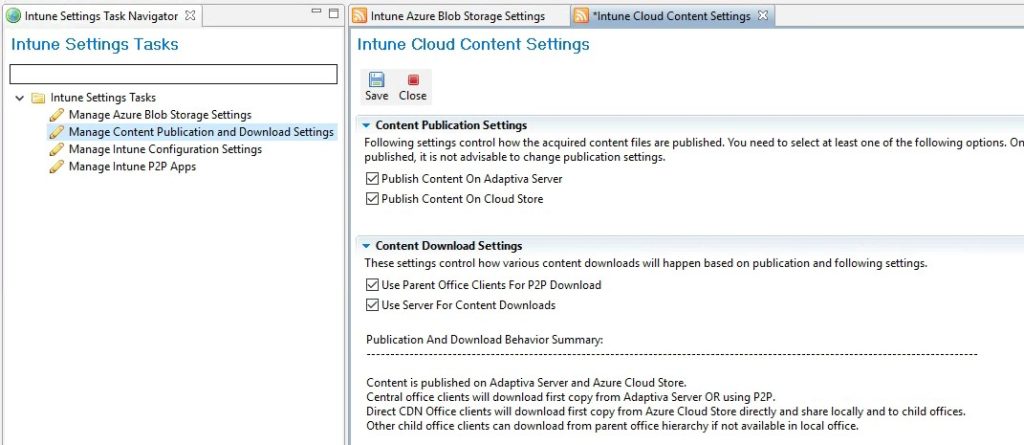This screenshot has width=1024, height=445.
Task: Click line starting 'Direct CDN Office clients'
Action: coord(665,412)
